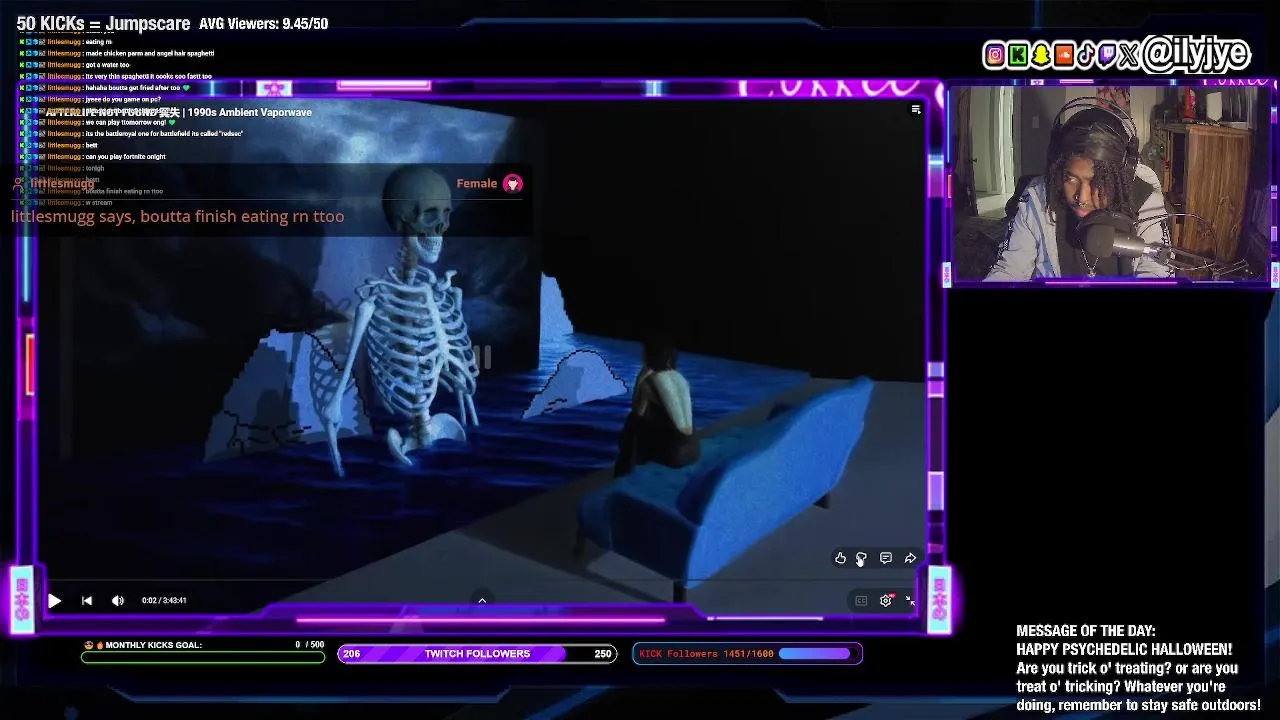Click the yellow Snapchat ghost icon
Viewport: 1280px width, 720px height.
(x=1041, y=55)
